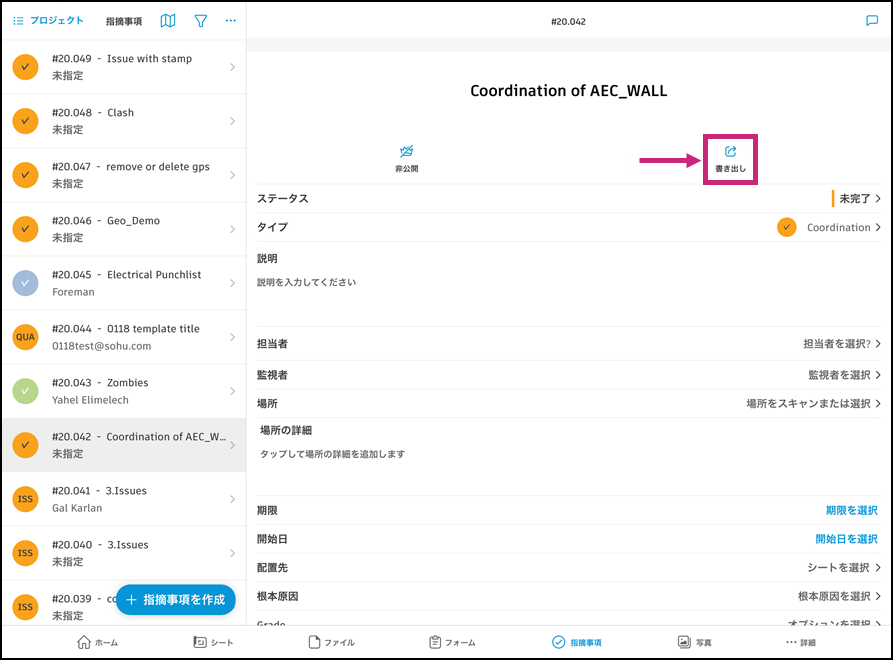Open the 詳細 more tab
The image size is (893, 660).
point(801,642)
